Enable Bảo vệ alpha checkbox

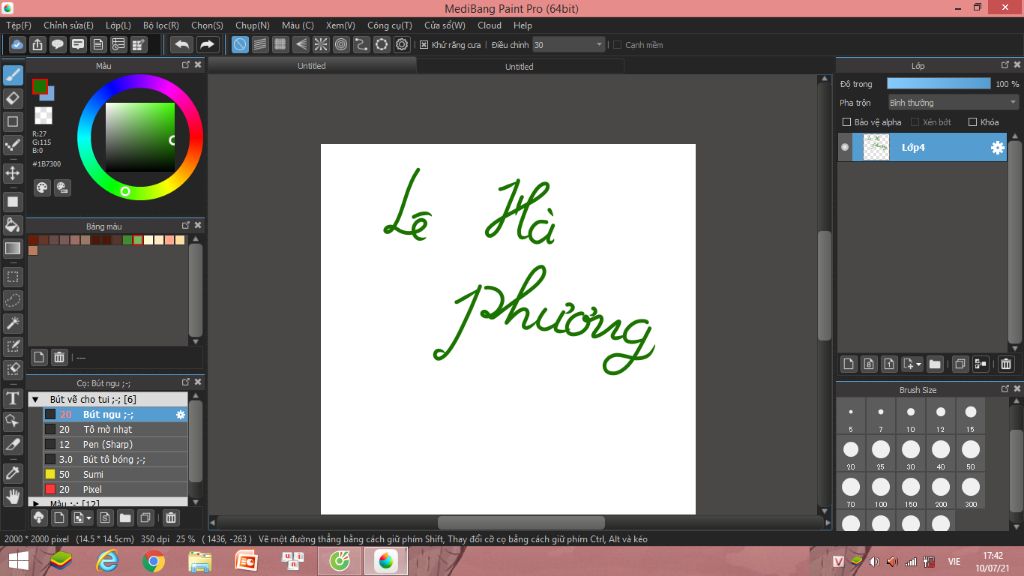click(x=846, y=122)
